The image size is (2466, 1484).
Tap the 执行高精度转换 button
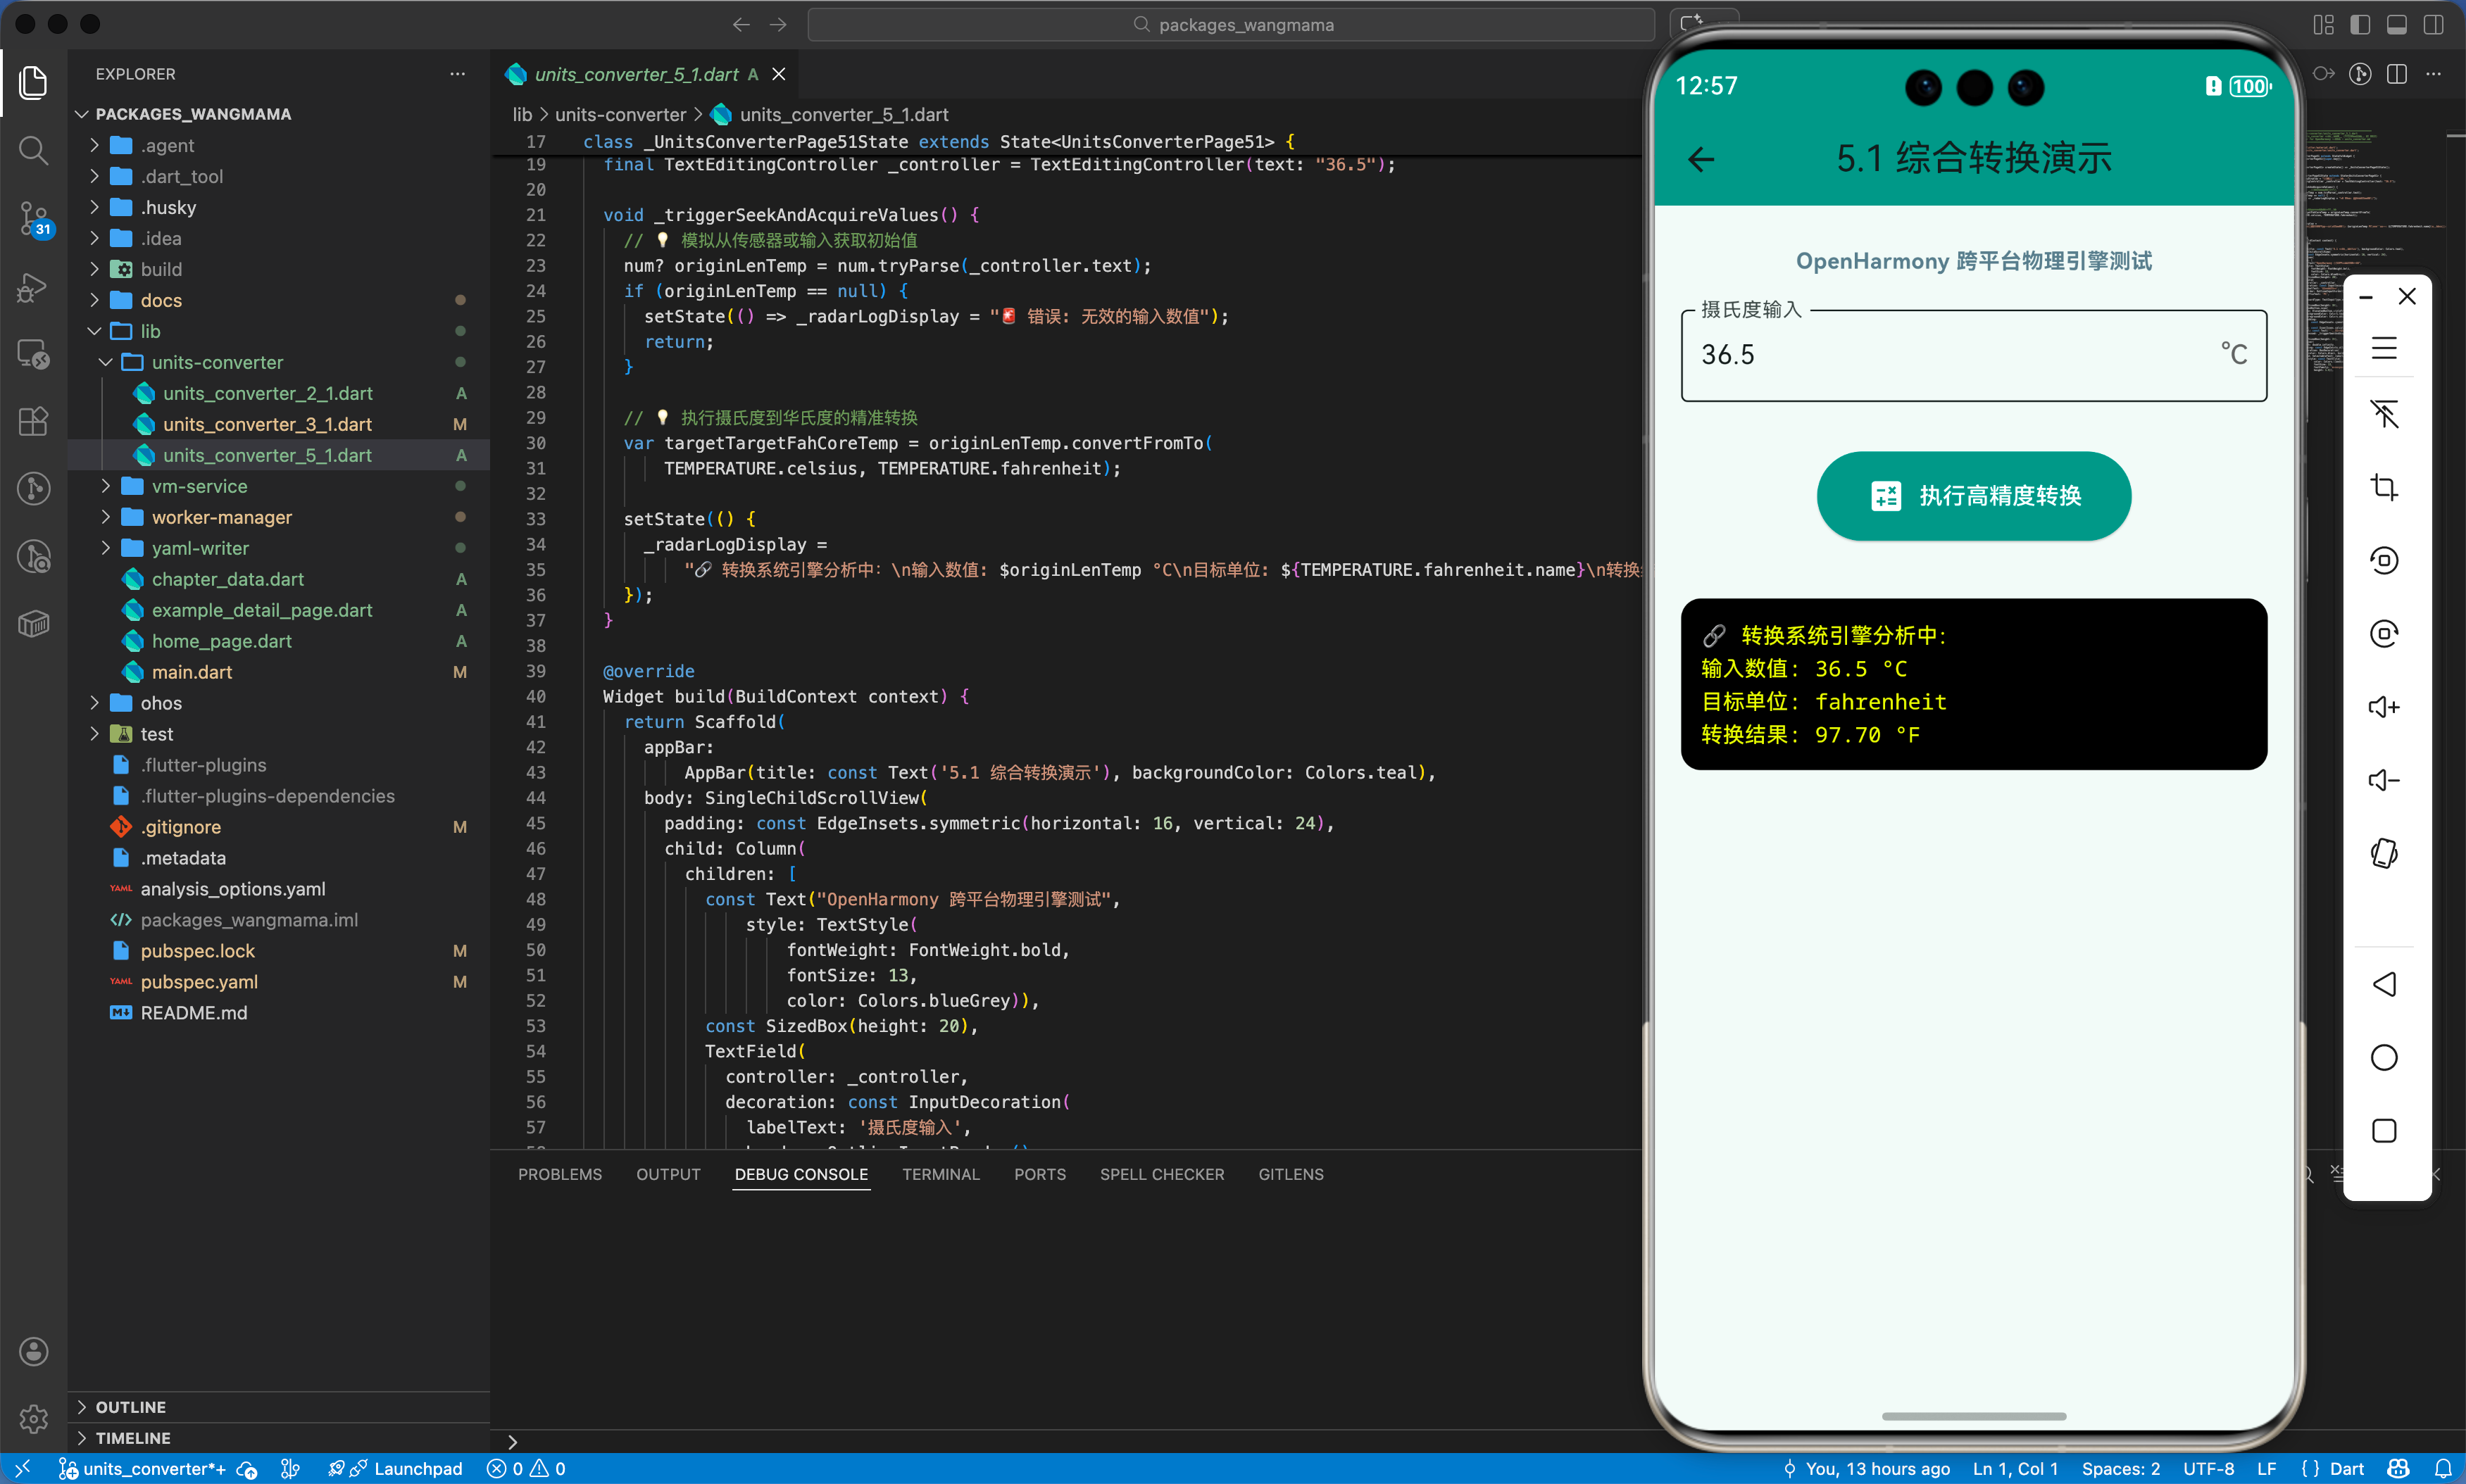[x=1973, y=496]
